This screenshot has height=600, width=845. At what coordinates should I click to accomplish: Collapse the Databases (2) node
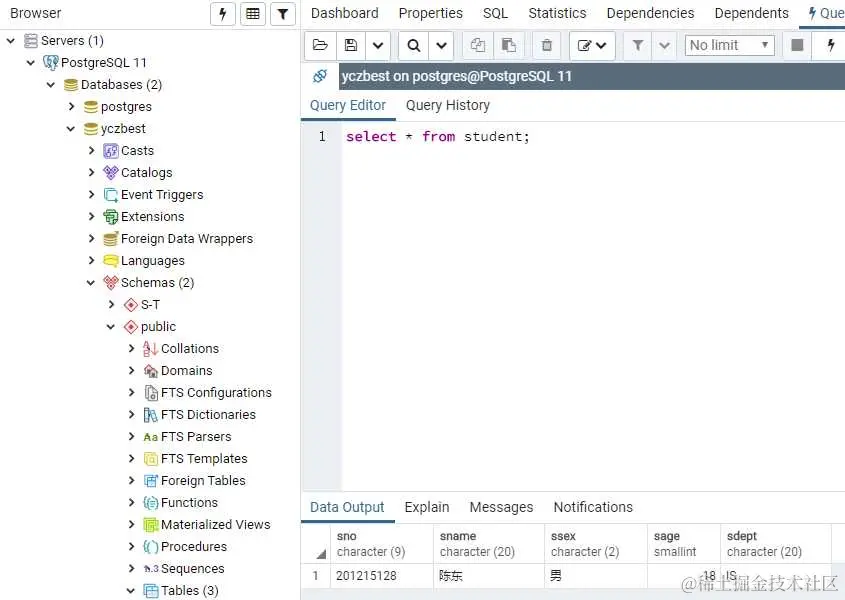(x=51, y=85)
